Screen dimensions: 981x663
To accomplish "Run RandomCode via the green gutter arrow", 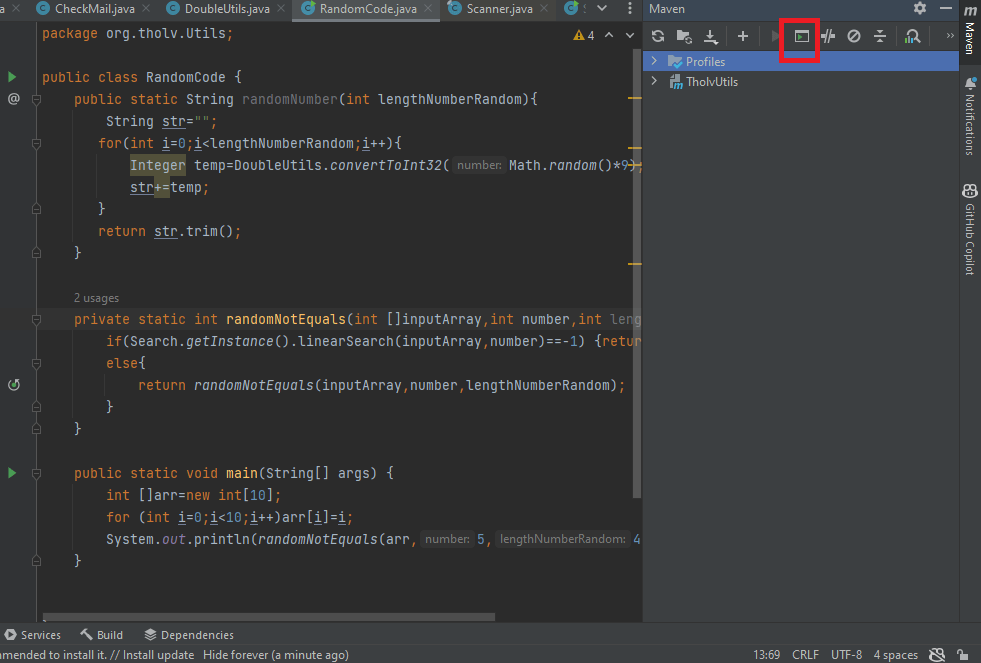I will point(12,77).
